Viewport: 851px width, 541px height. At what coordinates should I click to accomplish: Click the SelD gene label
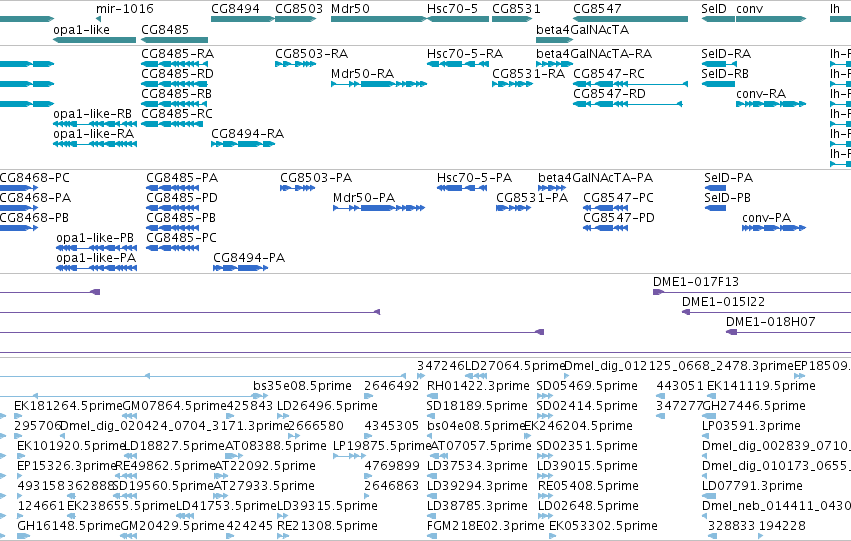714,9
